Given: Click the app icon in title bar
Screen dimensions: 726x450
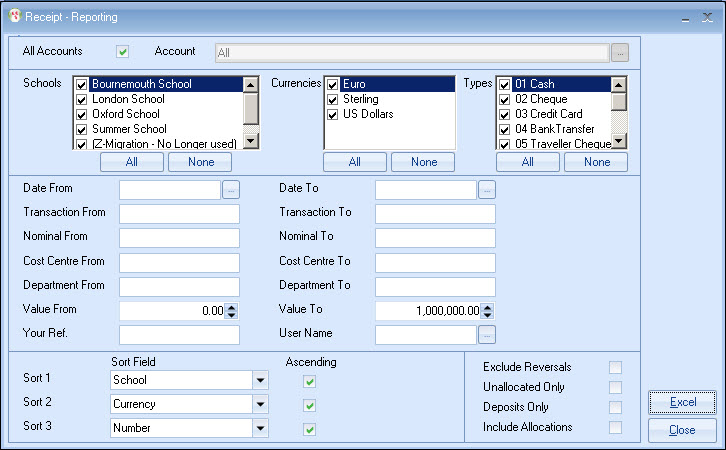Looking at the screenshot, I should [x=13, y=17].
